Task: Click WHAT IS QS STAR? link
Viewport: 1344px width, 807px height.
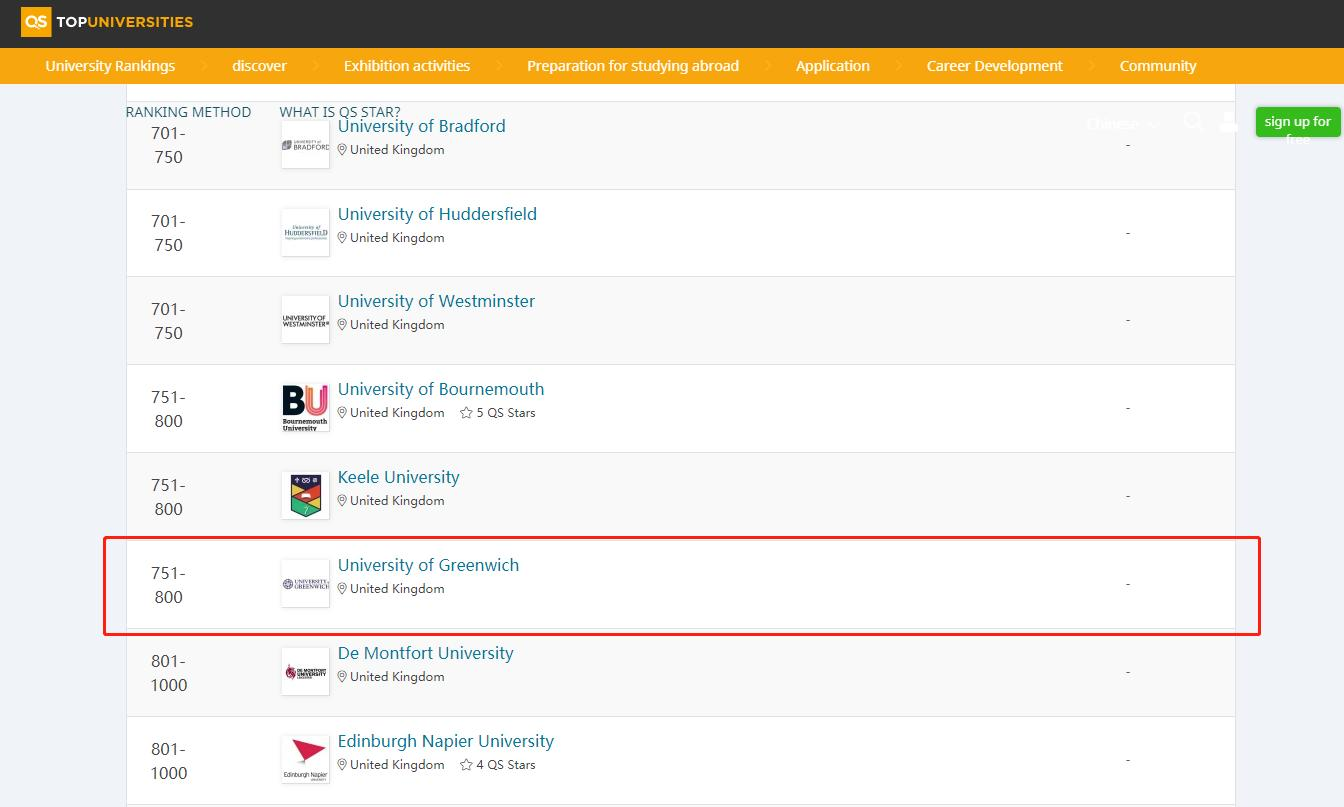Action: pyautogui.click(x=340, y=112)
